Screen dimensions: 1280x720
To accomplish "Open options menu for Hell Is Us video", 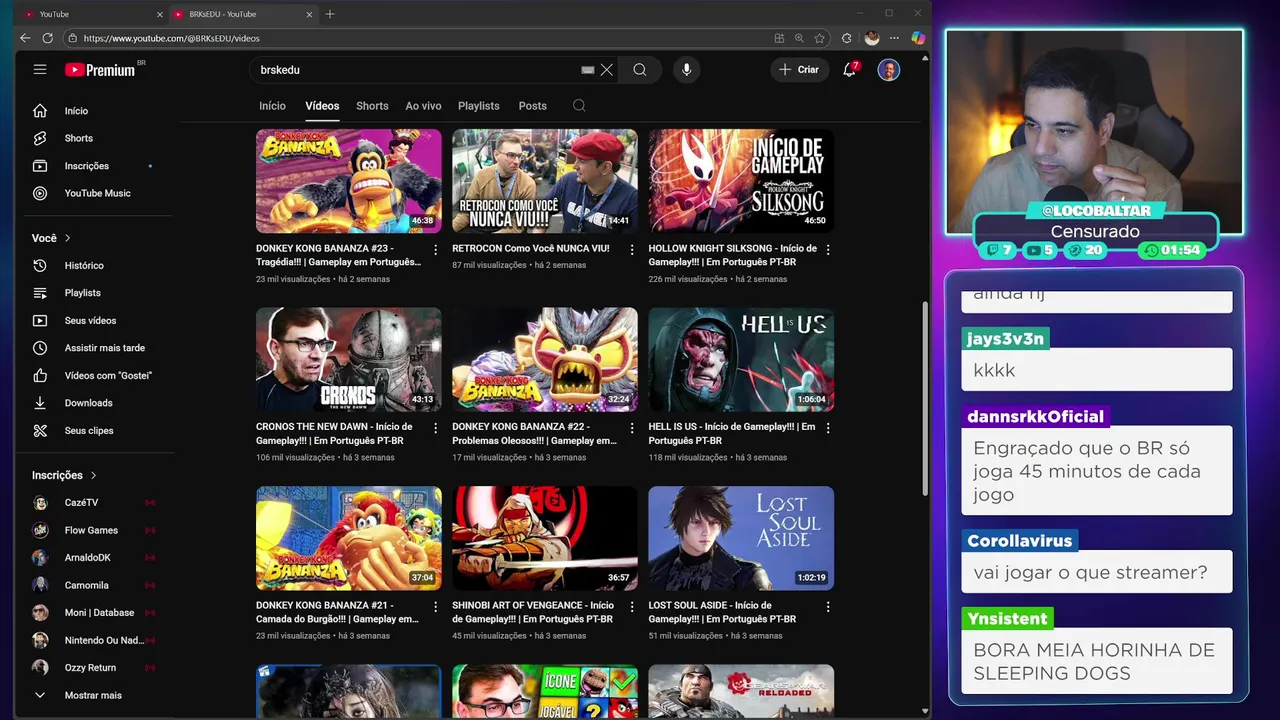I will (828, 428).
